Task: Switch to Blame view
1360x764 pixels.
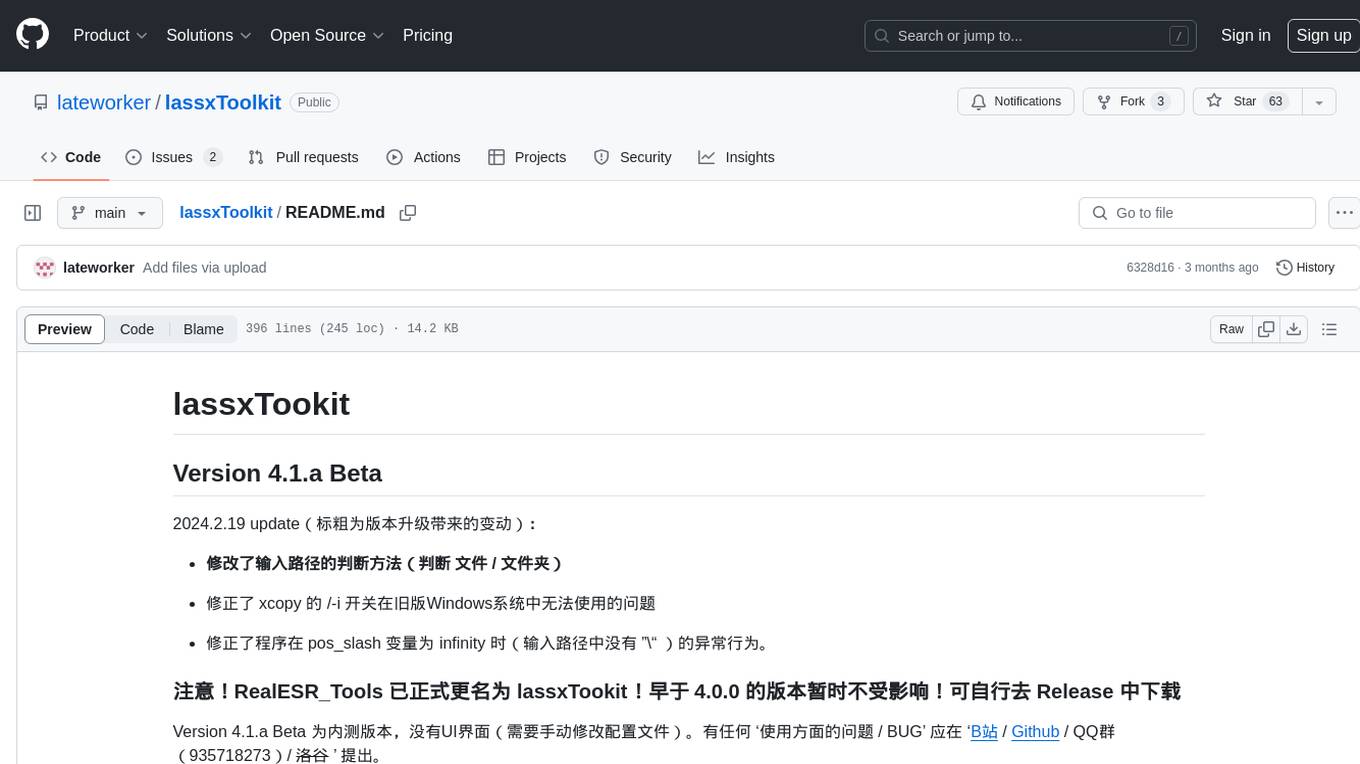Action: 203,329
